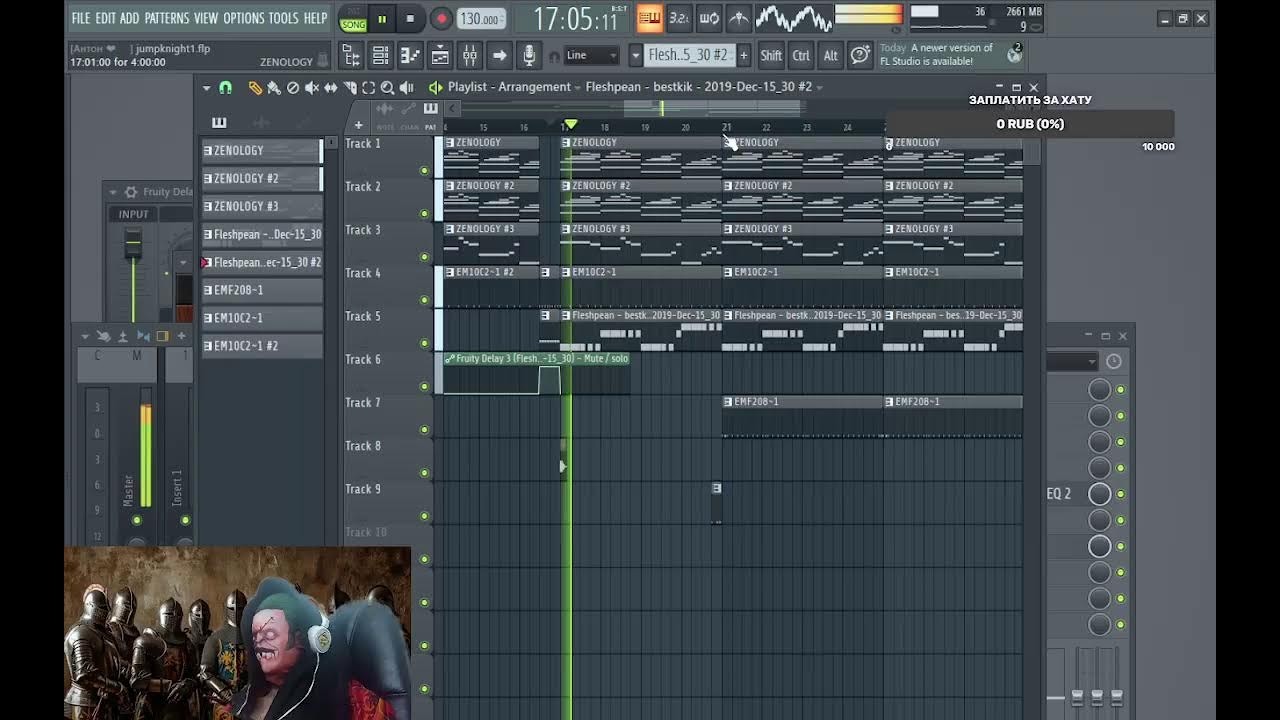Click the Master channel volume fader
The height and width of the screenshot is (720, 1280).
pyautogui.click(x=146, y=455)
